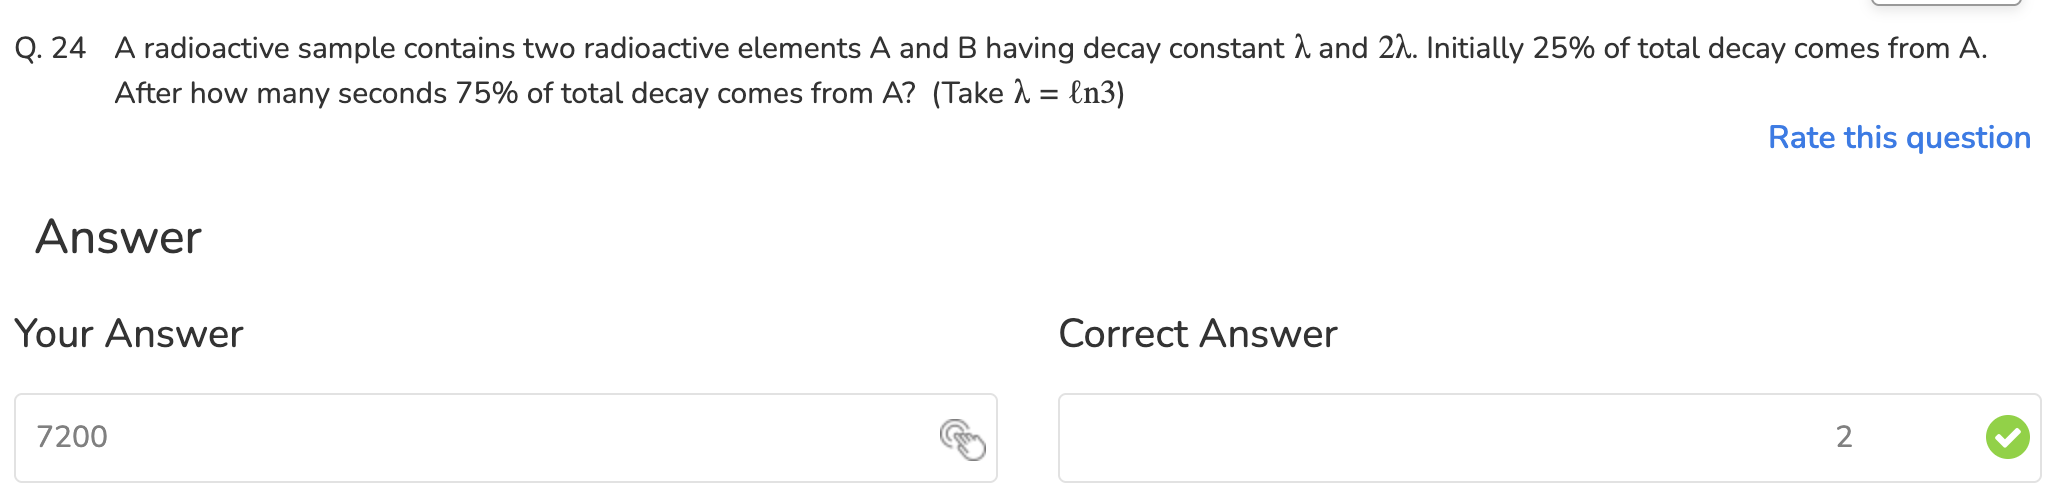This screenshot has height=492, width=2052.
Task: Click the 2λ decay constant symbol
Action: [x=1395, y=48]
